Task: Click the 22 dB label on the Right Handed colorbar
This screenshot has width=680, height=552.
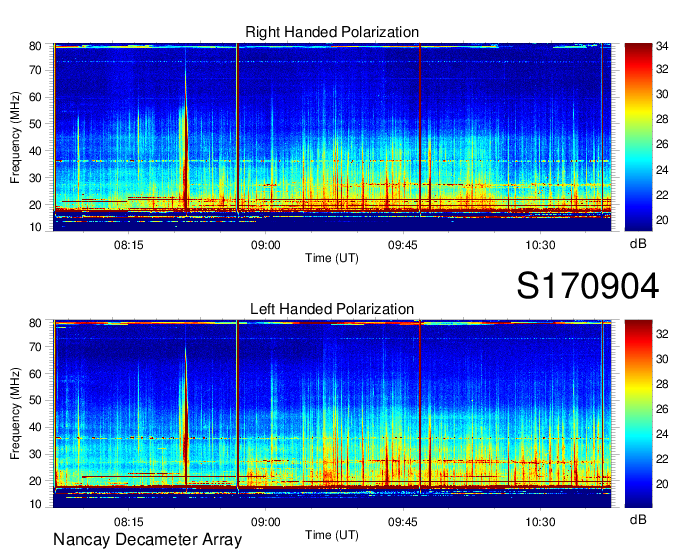Action: [x=662, y=195]
